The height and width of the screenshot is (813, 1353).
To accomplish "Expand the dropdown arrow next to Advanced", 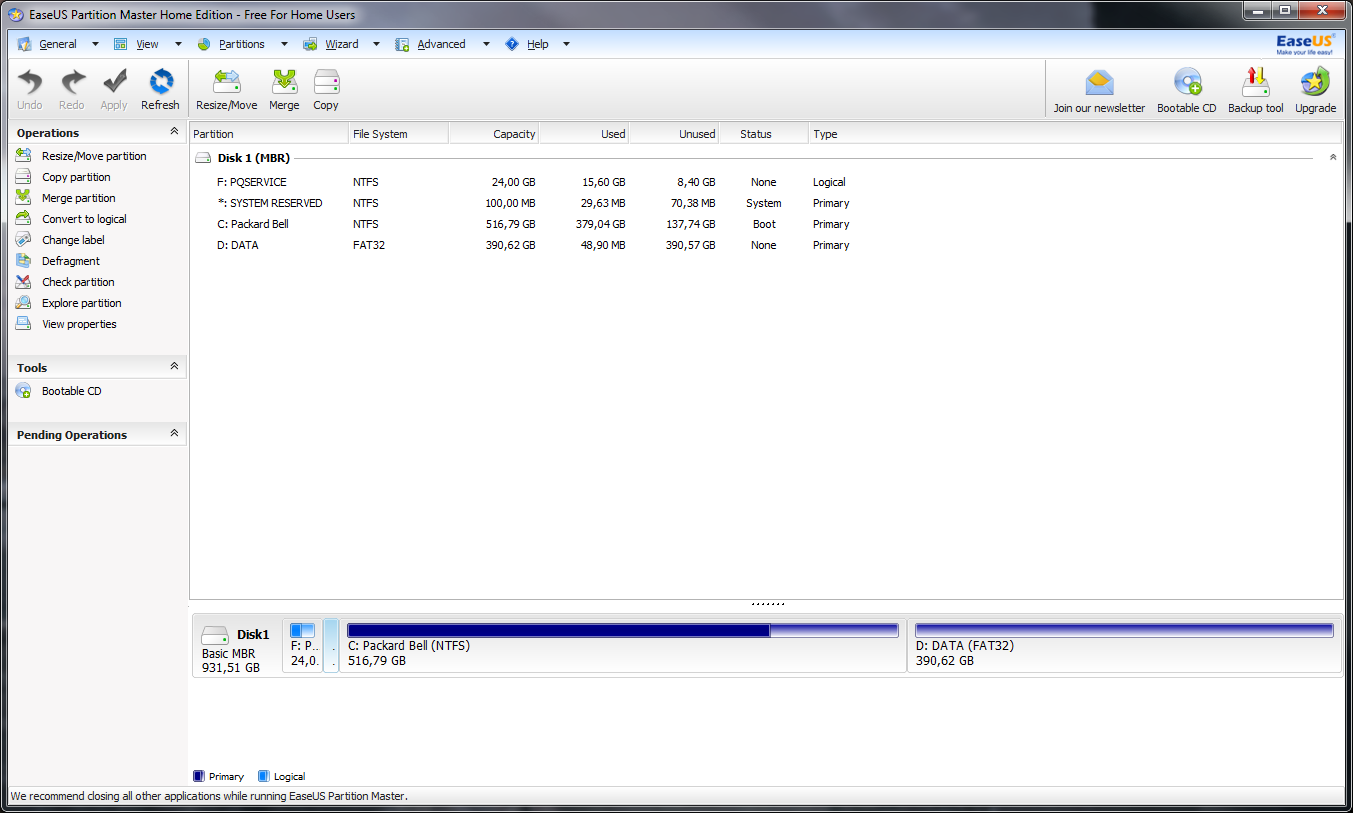I will point(486,44).
